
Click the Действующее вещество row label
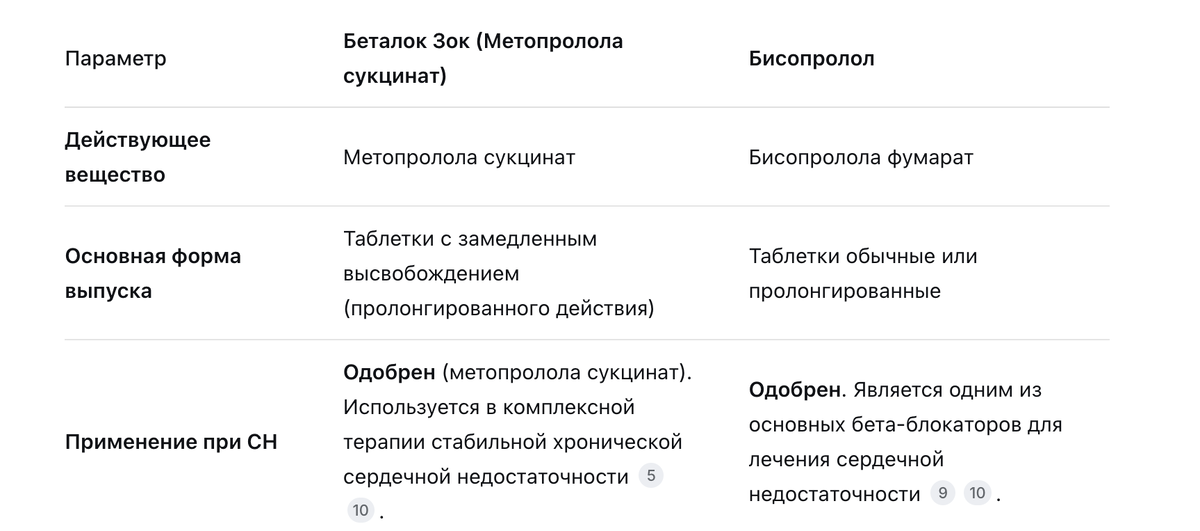[x=137, y=157]
